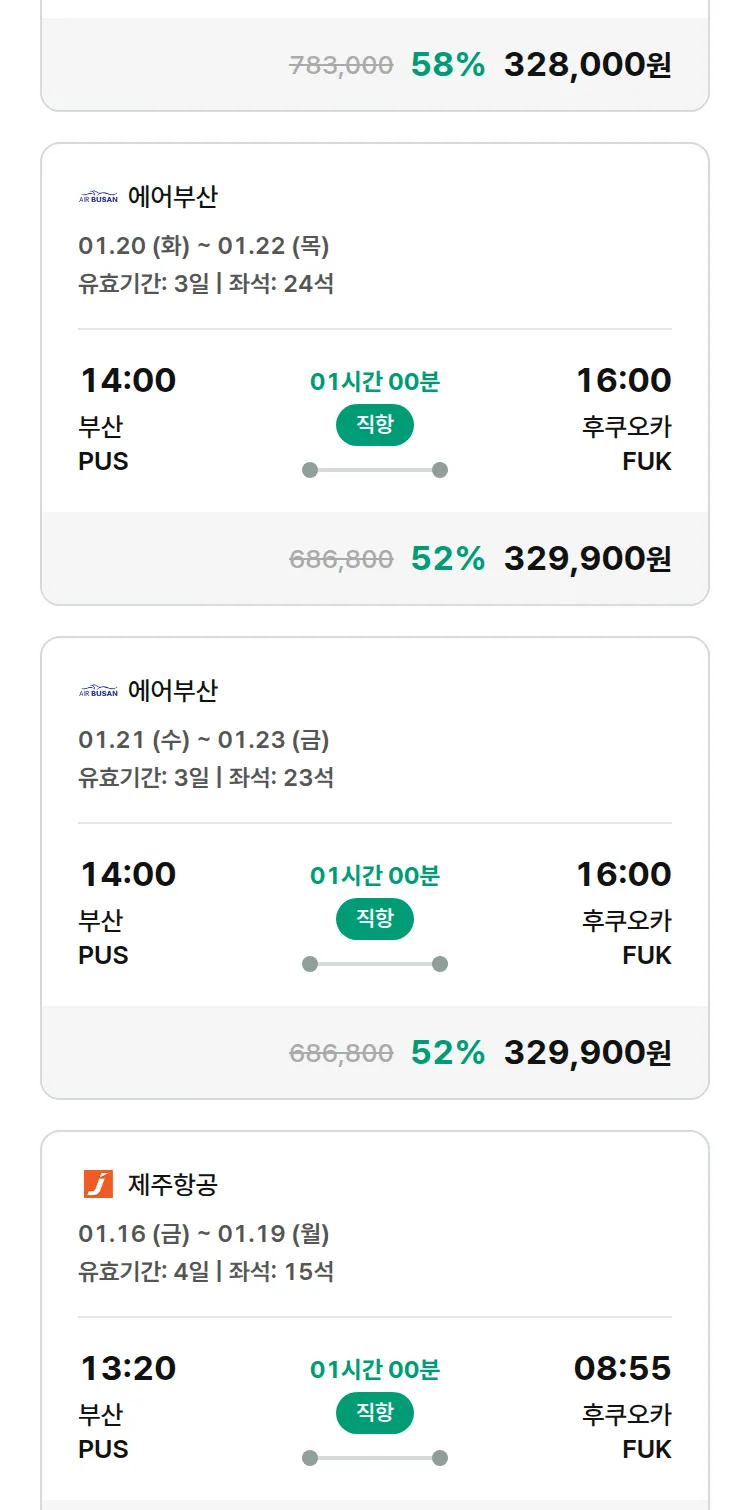Screen dimensions: 750x1510
Task: Click 유효기간: 3일 | 좌석: 24석 text
Action: click(206, 284)
